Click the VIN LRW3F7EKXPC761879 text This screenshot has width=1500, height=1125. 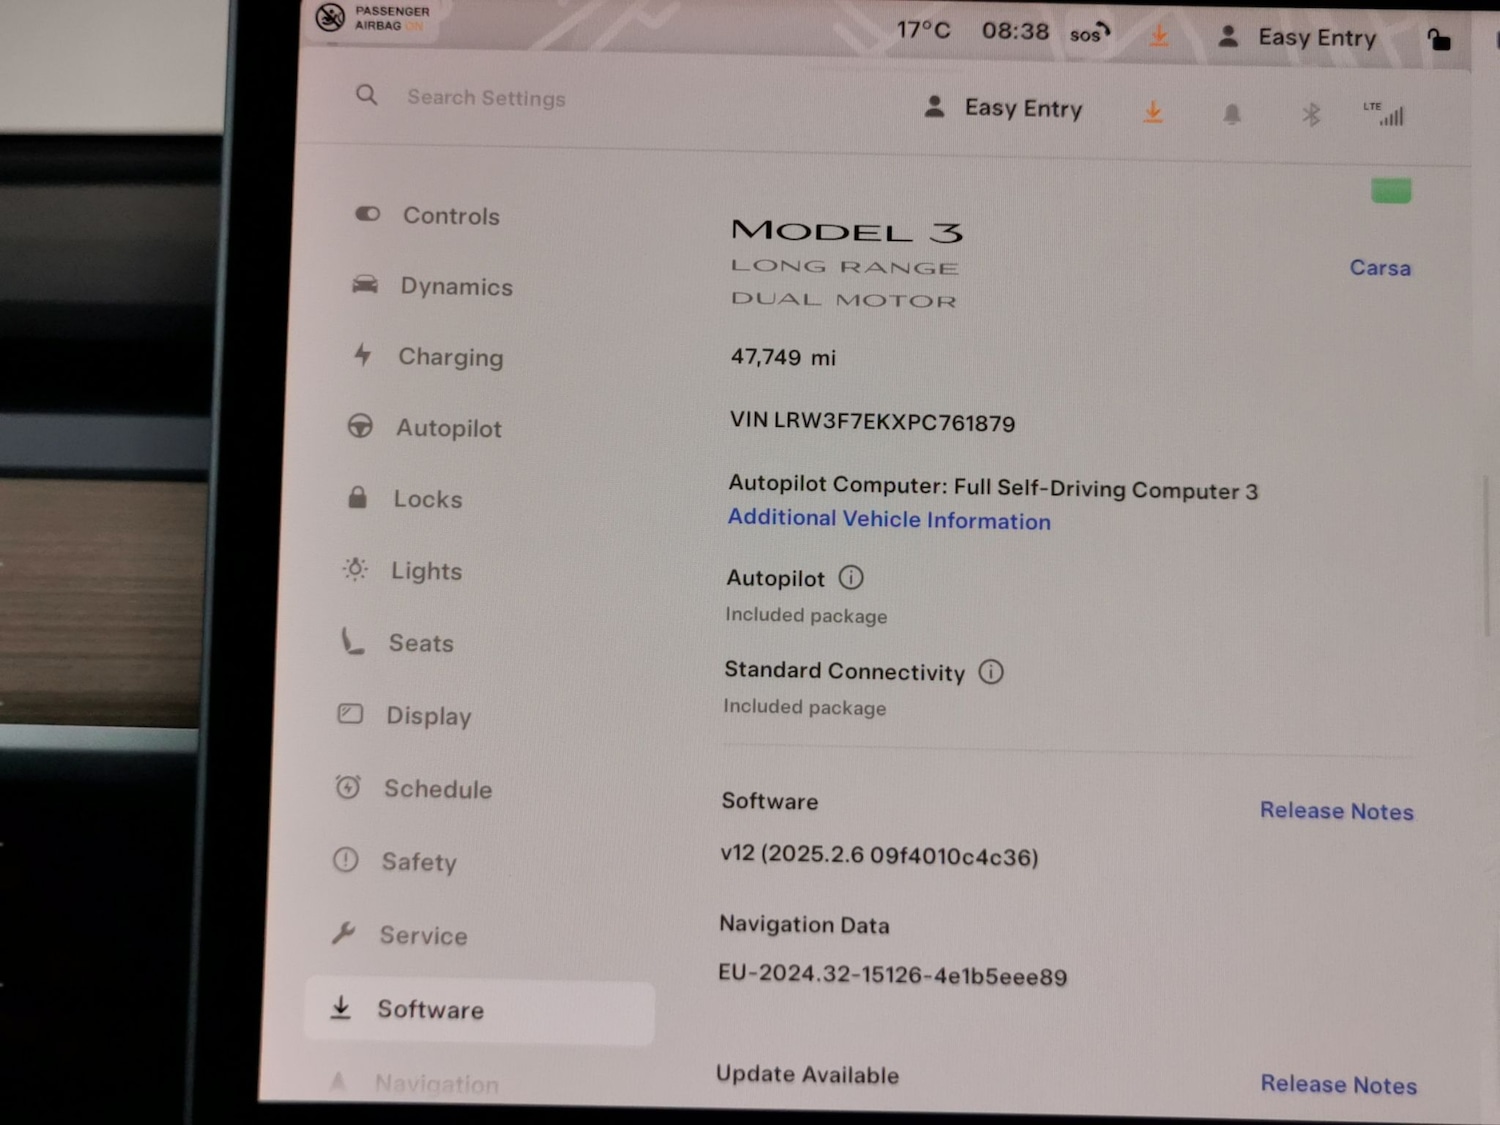[x=872, y=421]
